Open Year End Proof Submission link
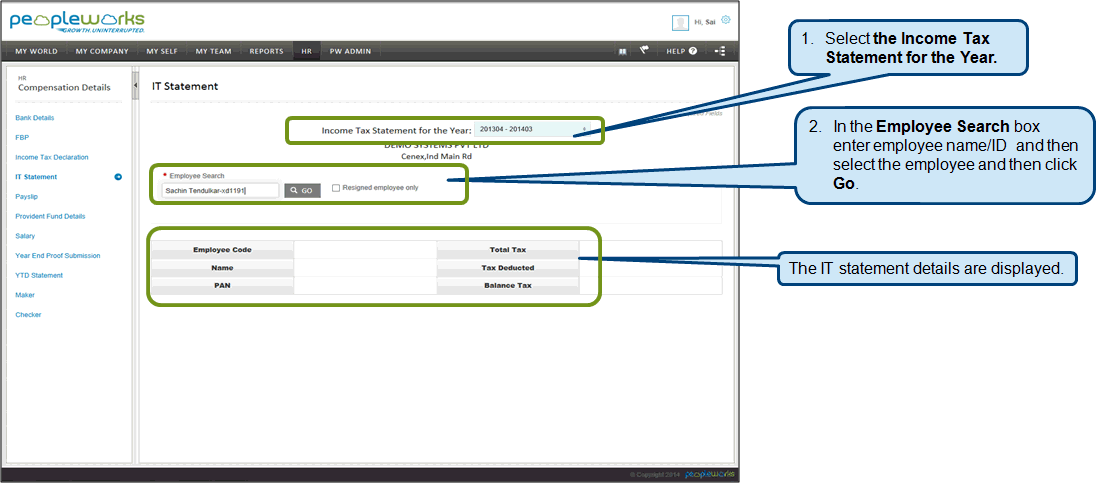 (57, 255)
